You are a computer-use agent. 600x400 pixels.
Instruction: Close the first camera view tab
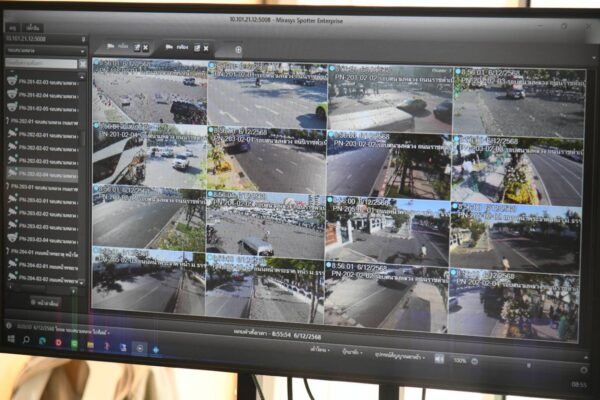coord(146,47)
